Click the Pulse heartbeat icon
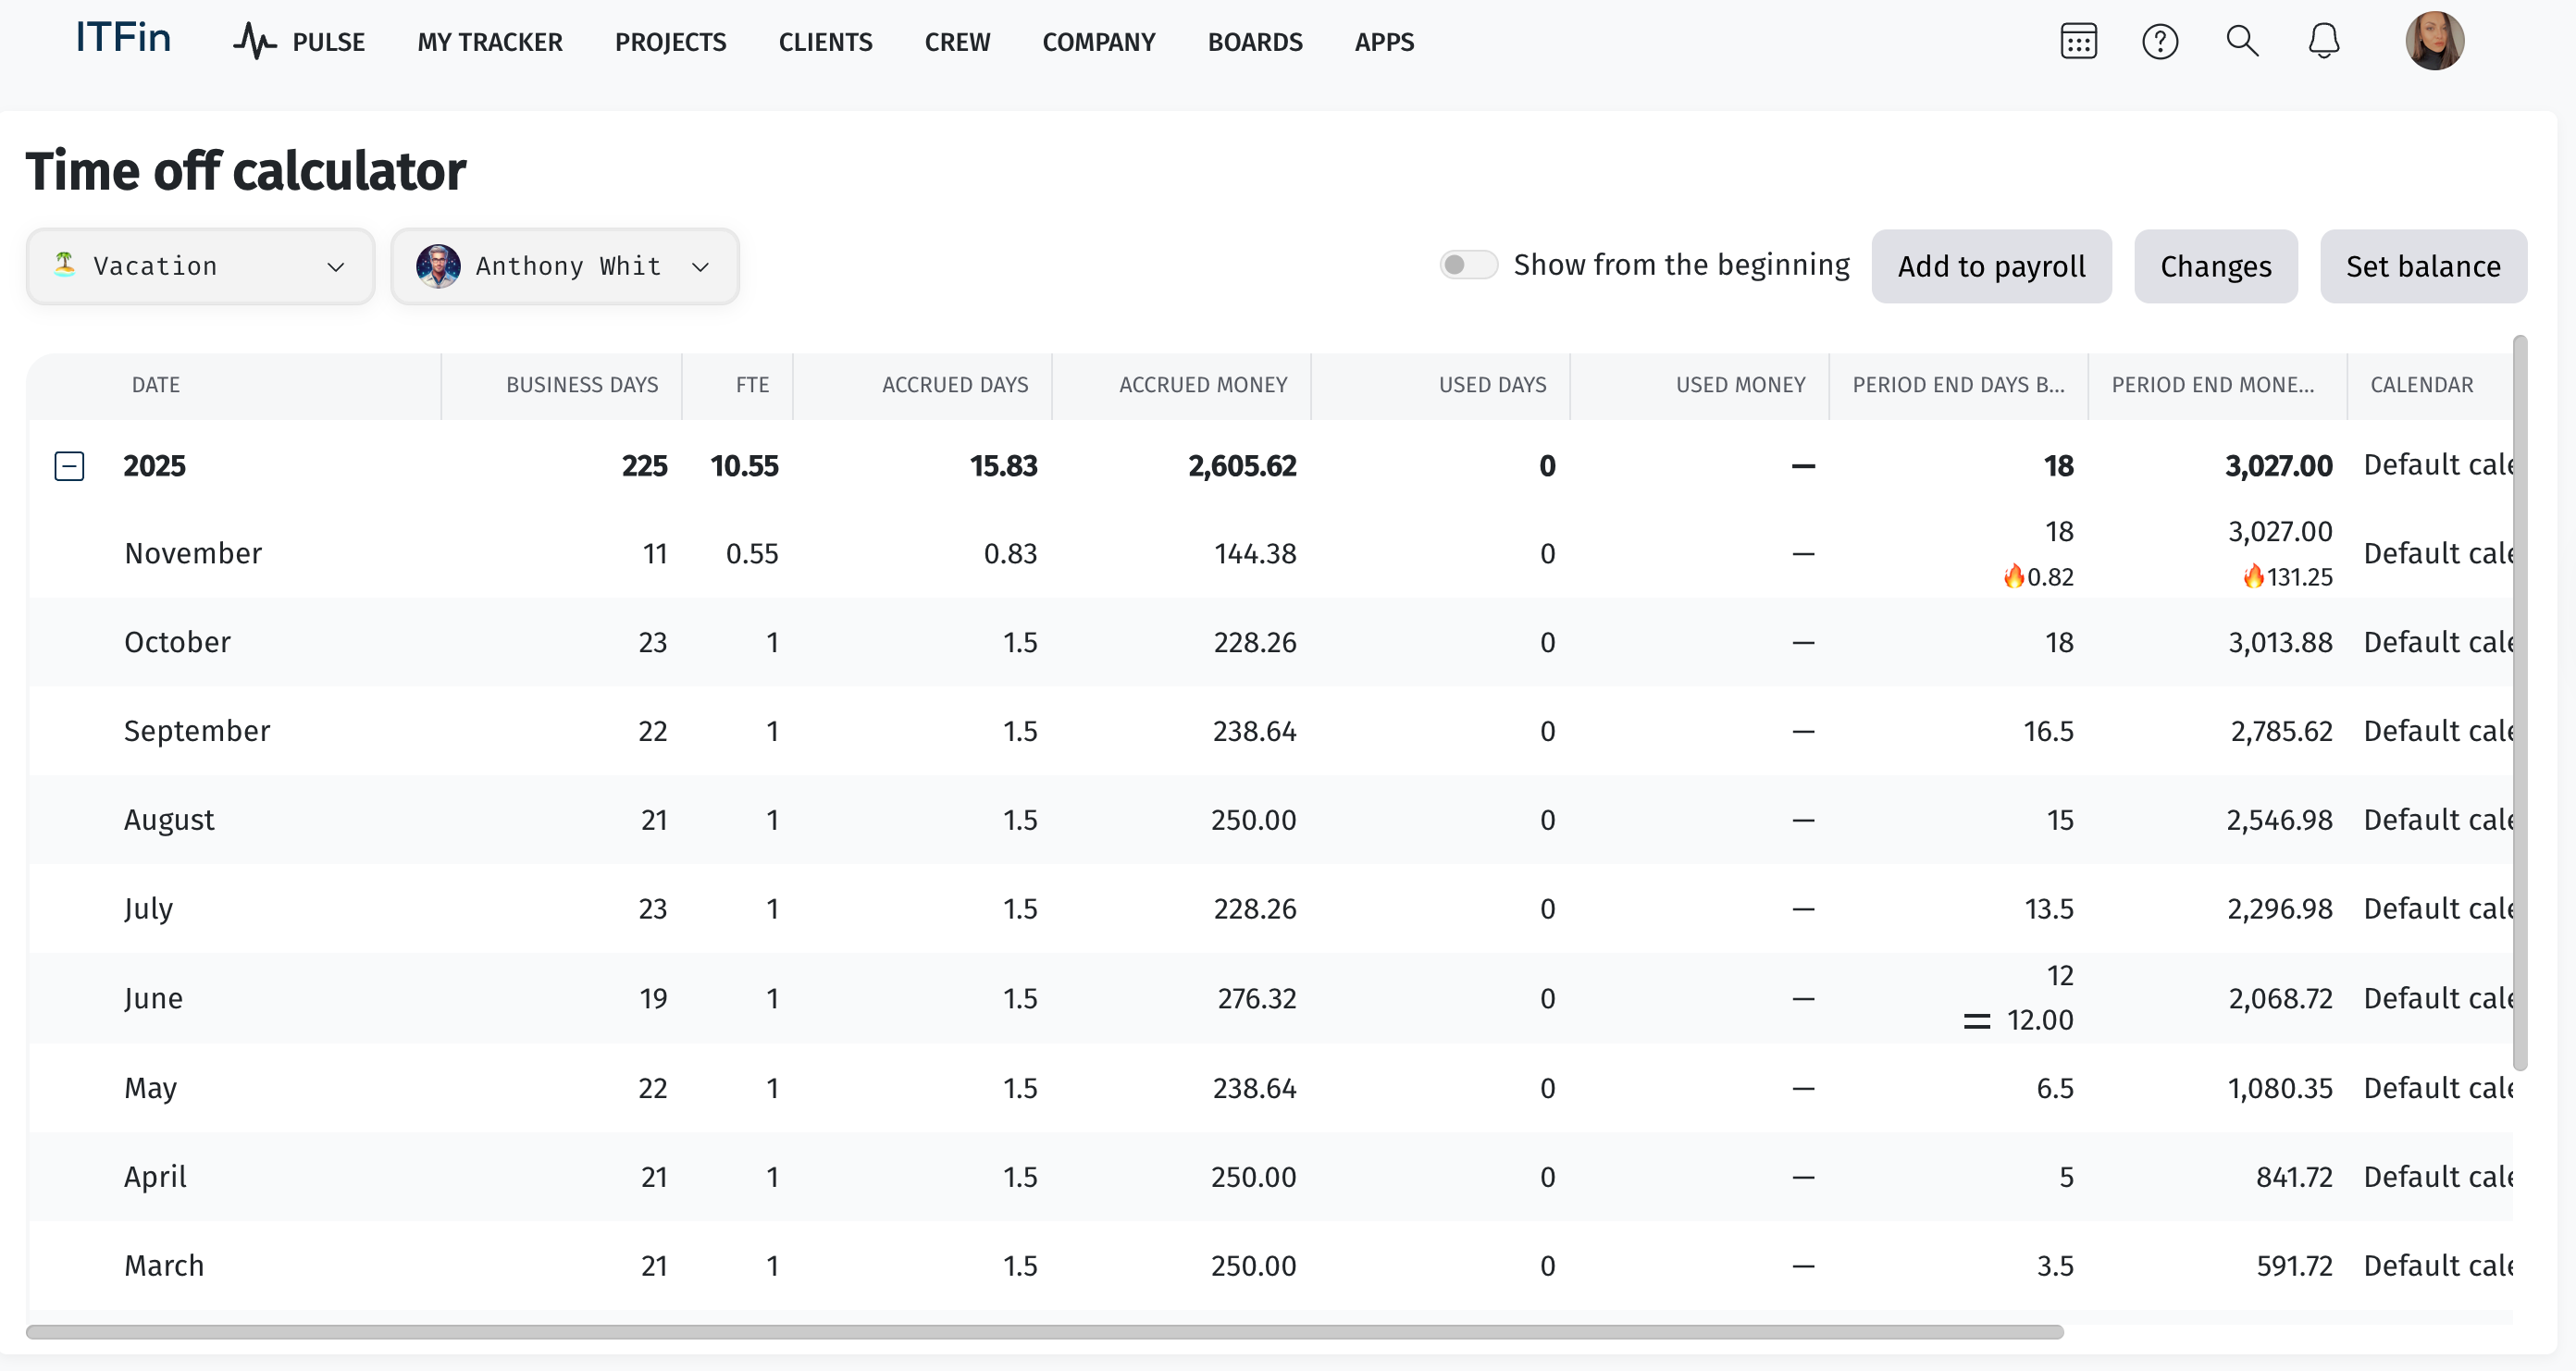Image resolution: width=2576 pixels, height=1371 pixels. [254, 42]
